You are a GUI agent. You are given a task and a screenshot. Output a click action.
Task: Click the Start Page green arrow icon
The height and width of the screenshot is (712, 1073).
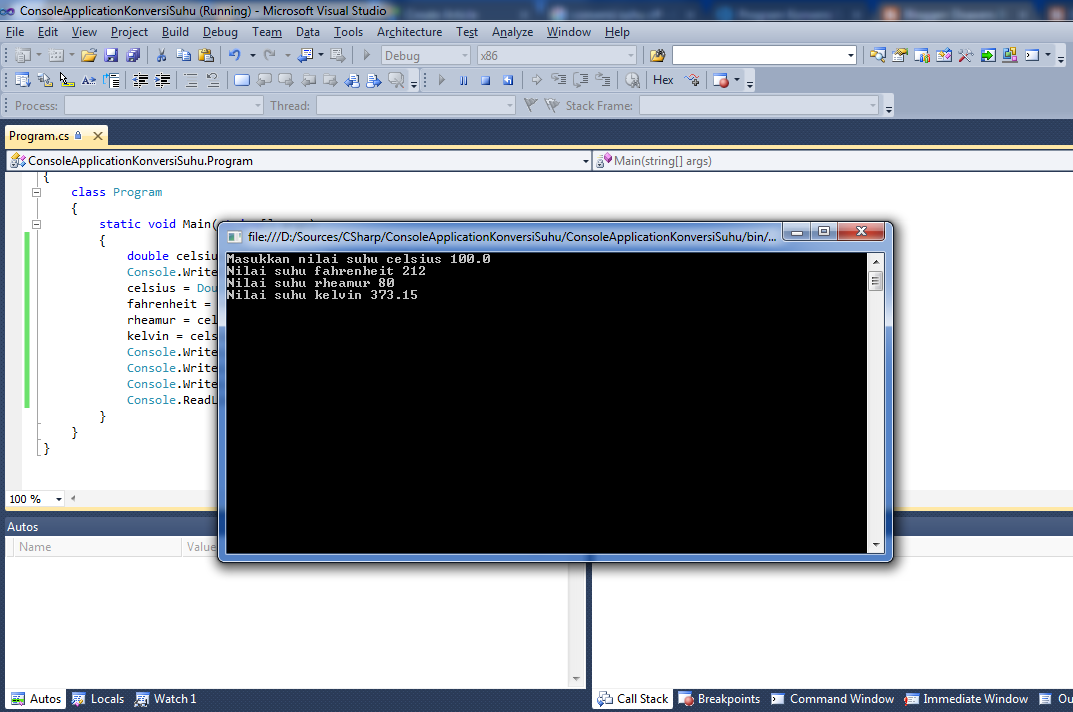pyautogui.click(x=987, y=55)
